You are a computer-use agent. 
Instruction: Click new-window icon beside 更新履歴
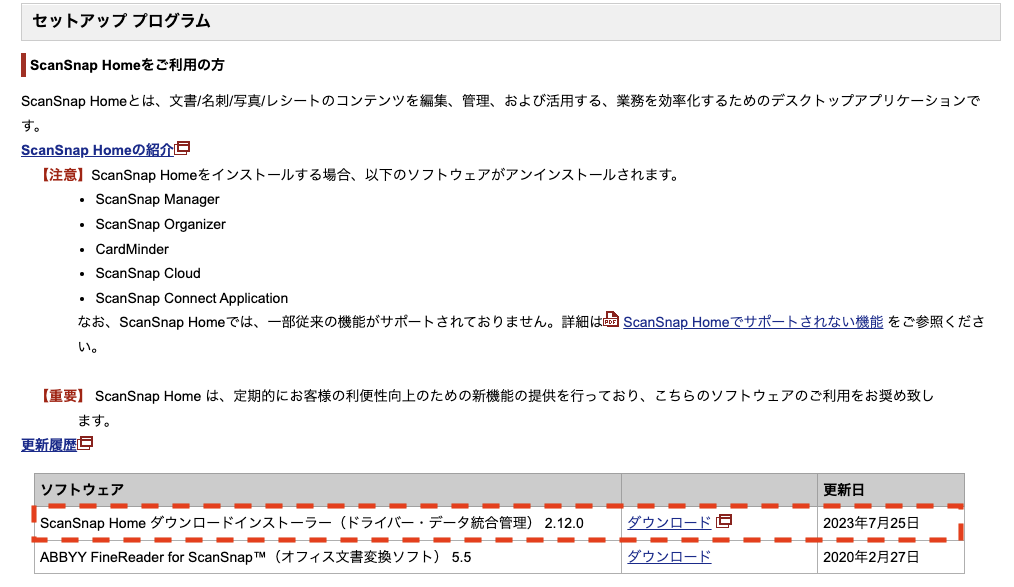[x=85, y=443]
